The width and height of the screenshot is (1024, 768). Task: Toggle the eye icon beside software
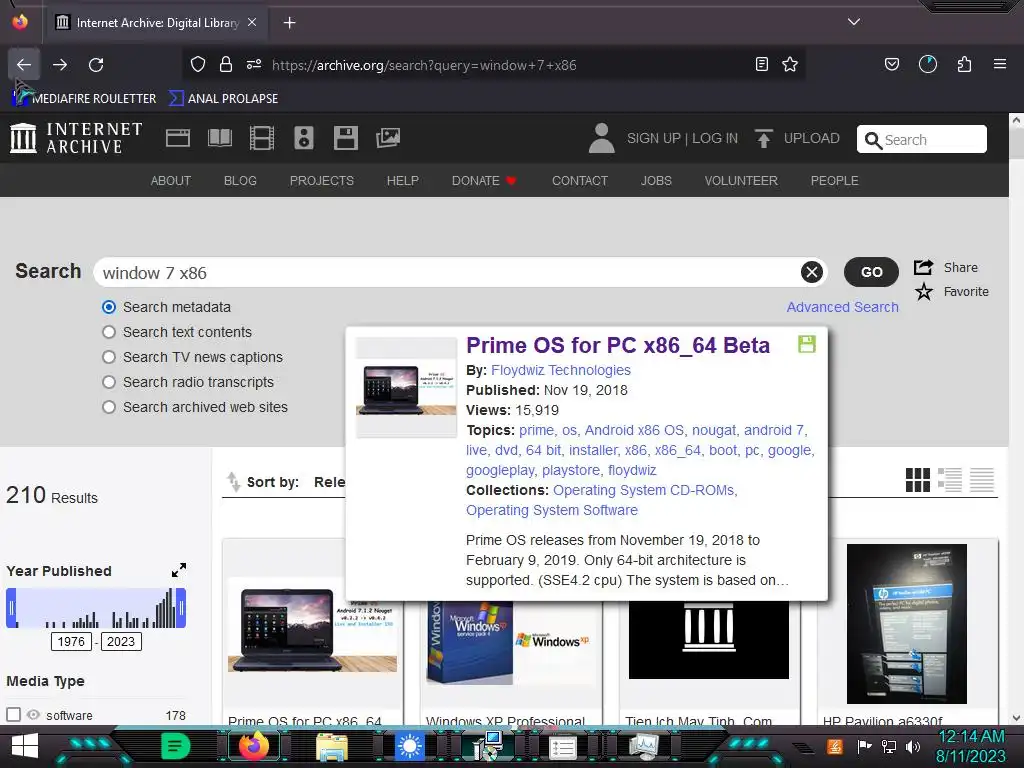point(33,714)
